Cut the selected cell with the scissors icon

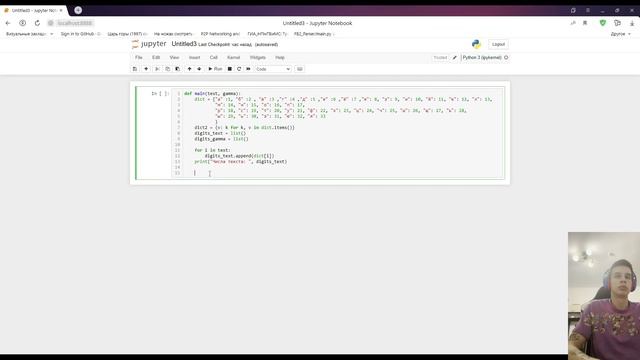[x=158, y=69]
